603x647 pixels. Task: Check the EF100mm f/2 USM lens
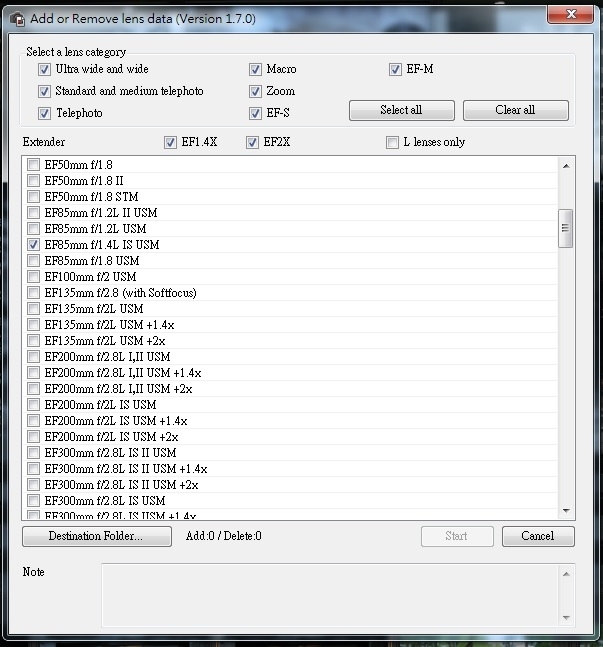point(33,276)
